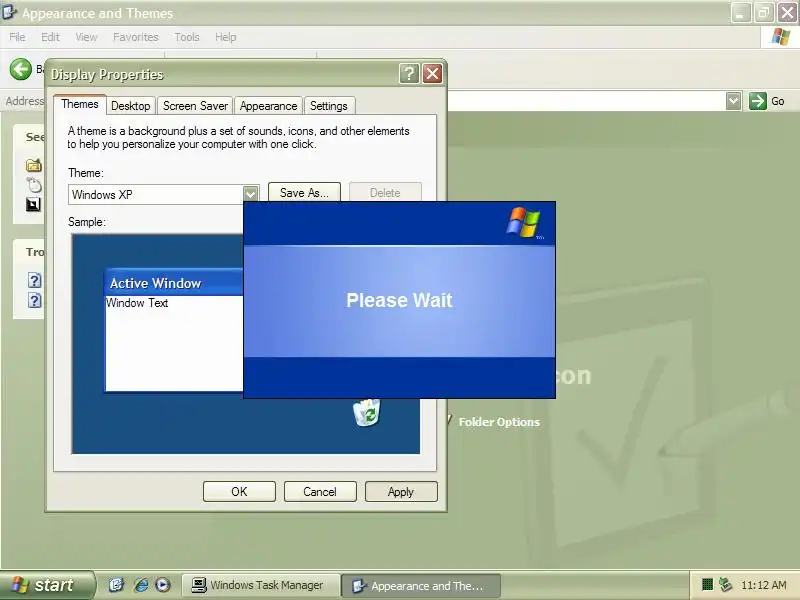Click the Start button
Image resolution: width=800 pixels, height=600 pixels.
pyautogui.click(x=47, y=585)
